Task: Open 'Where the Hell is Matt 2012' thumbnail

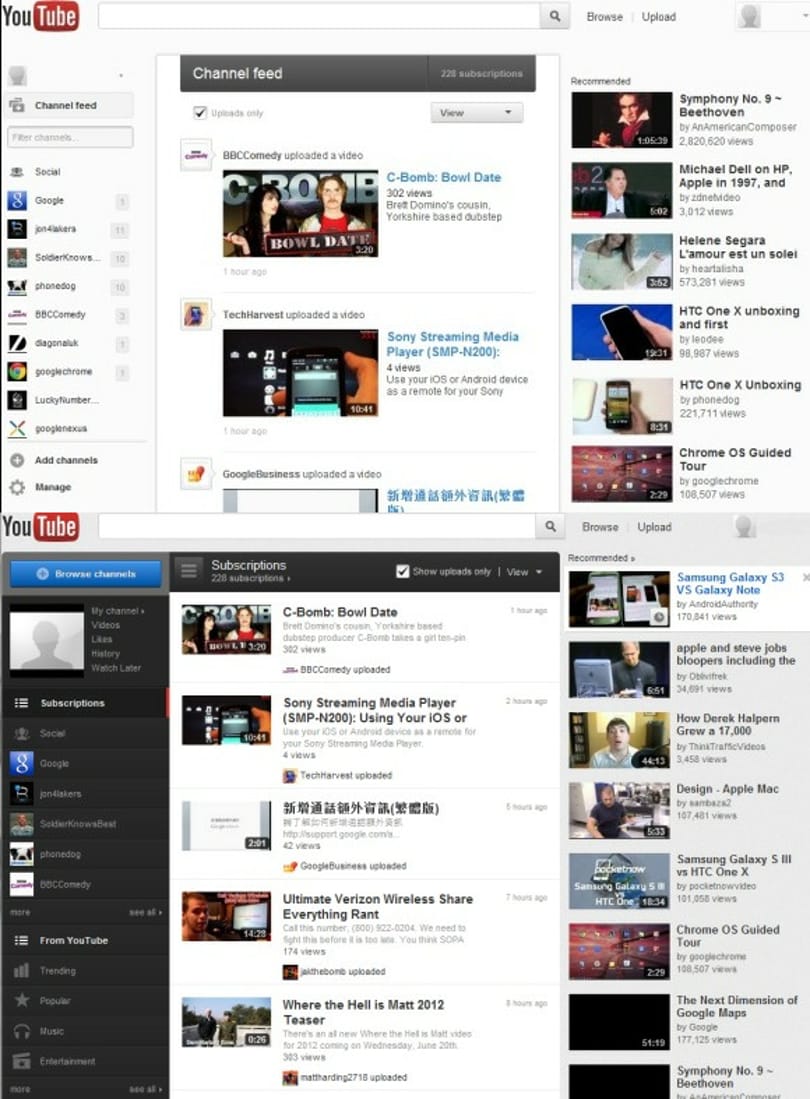Action: [x=226, y=1023]
